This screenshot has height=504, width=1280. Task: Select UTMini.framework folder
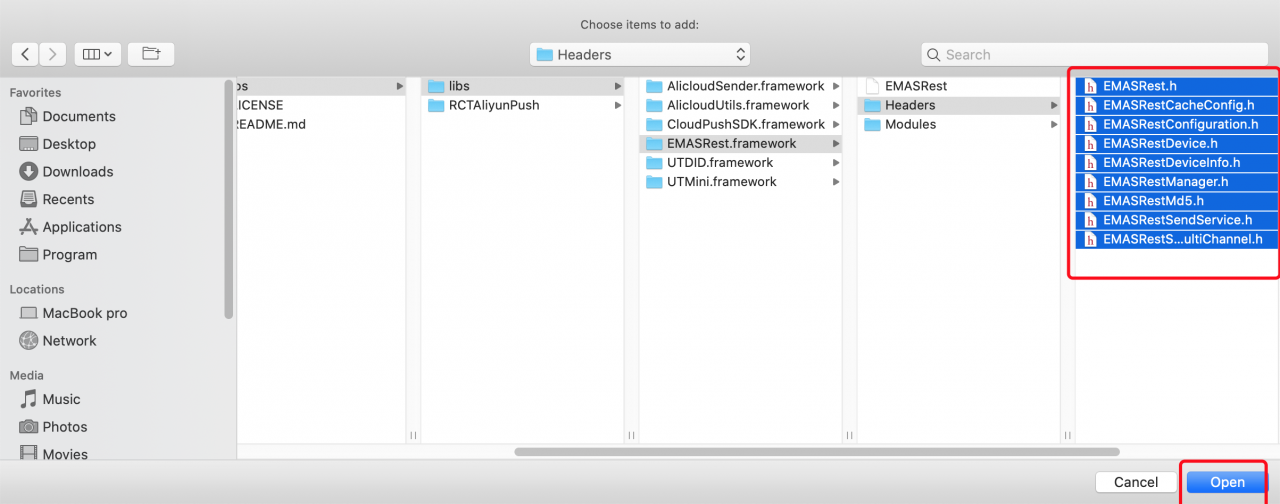coord(741,182)
